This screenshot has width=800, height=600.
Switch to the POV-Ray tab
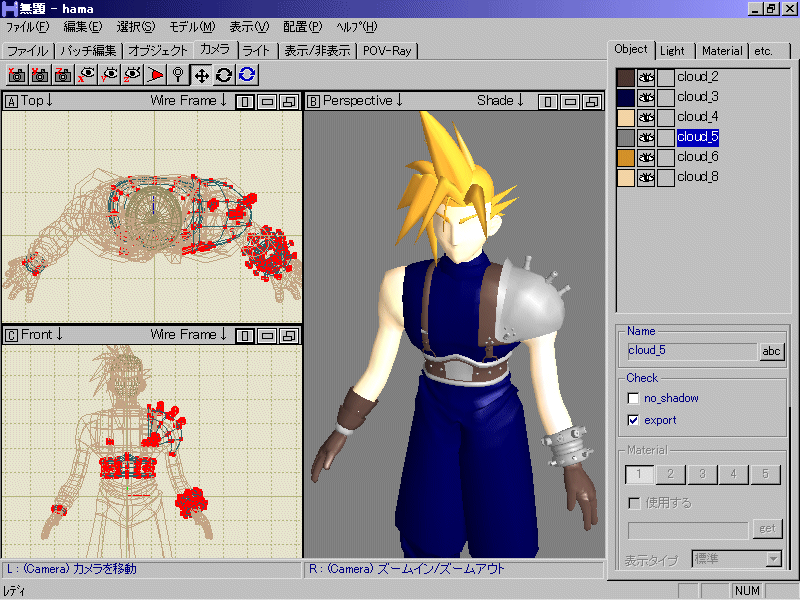[x=387, y=51]
